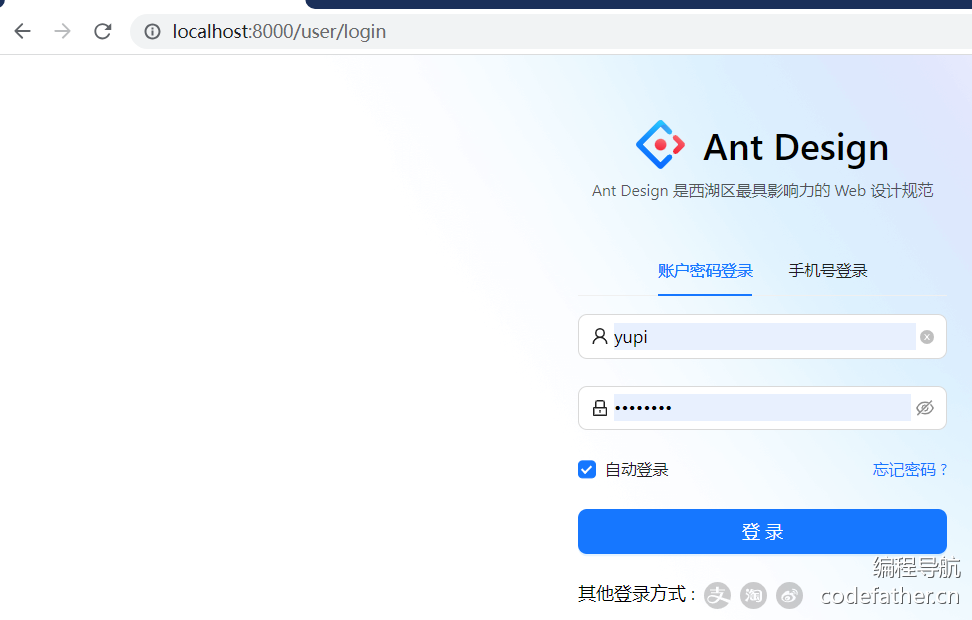Switch to 手机号登录 tab
The image size is (972, 620).
pyautogui.click(x=828, y=271)
